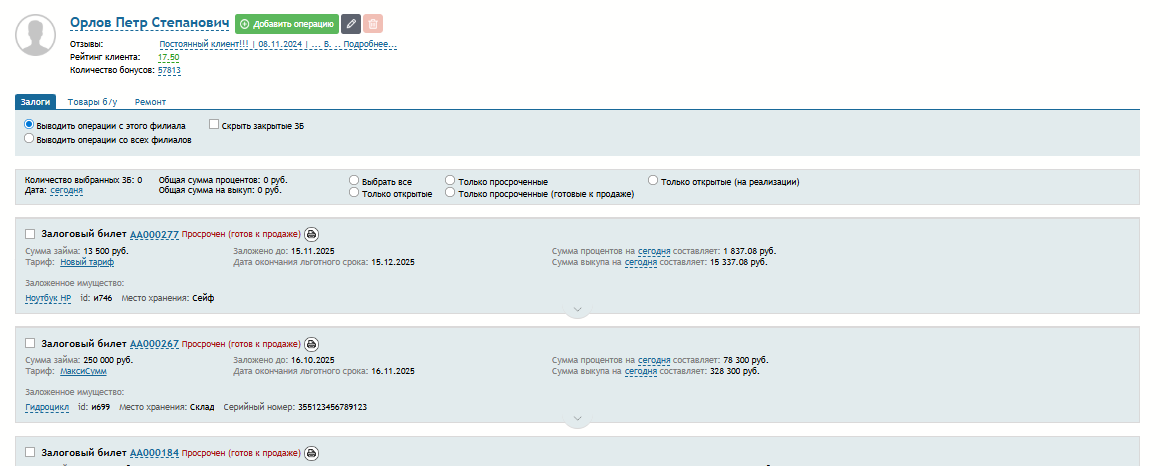Check the box for ticket АА000277
Viewport: 1168px width, 466px height.
coord(30,234)
